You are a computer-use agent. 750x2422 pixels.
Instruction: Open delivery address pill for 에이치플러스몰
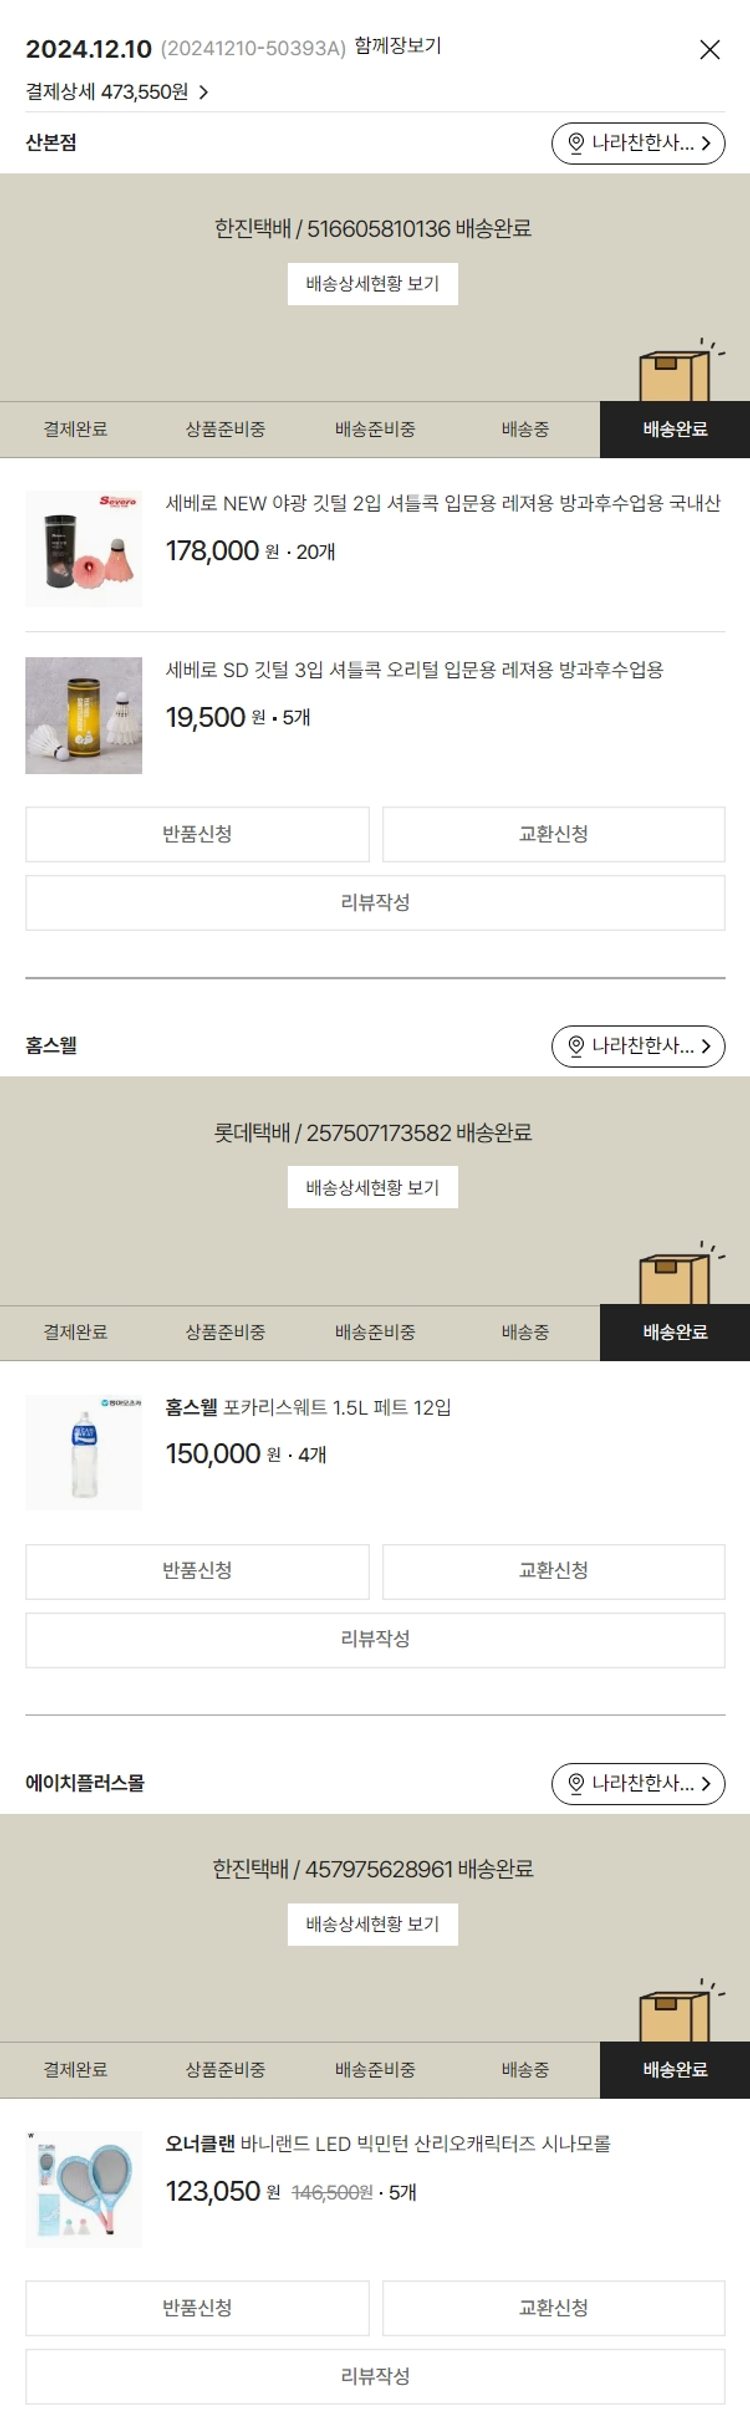(638, 1783)
